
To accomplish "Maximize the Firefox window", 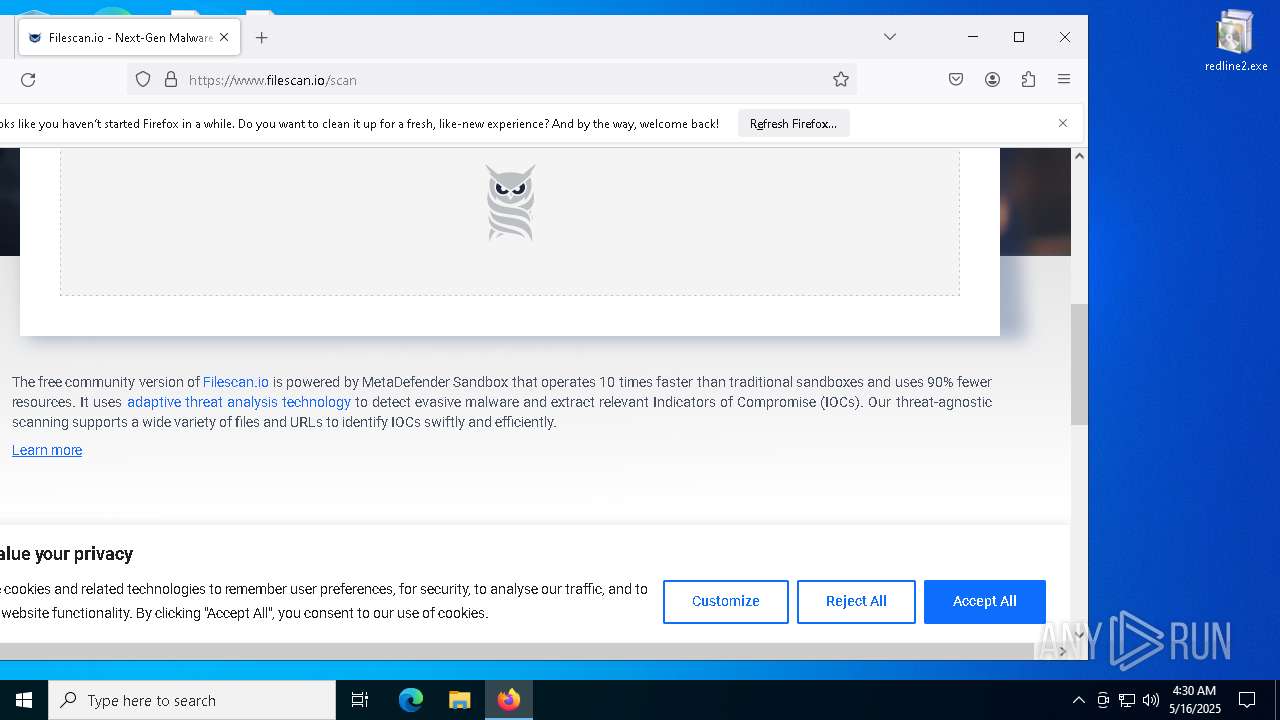I will pos(1019,37).
